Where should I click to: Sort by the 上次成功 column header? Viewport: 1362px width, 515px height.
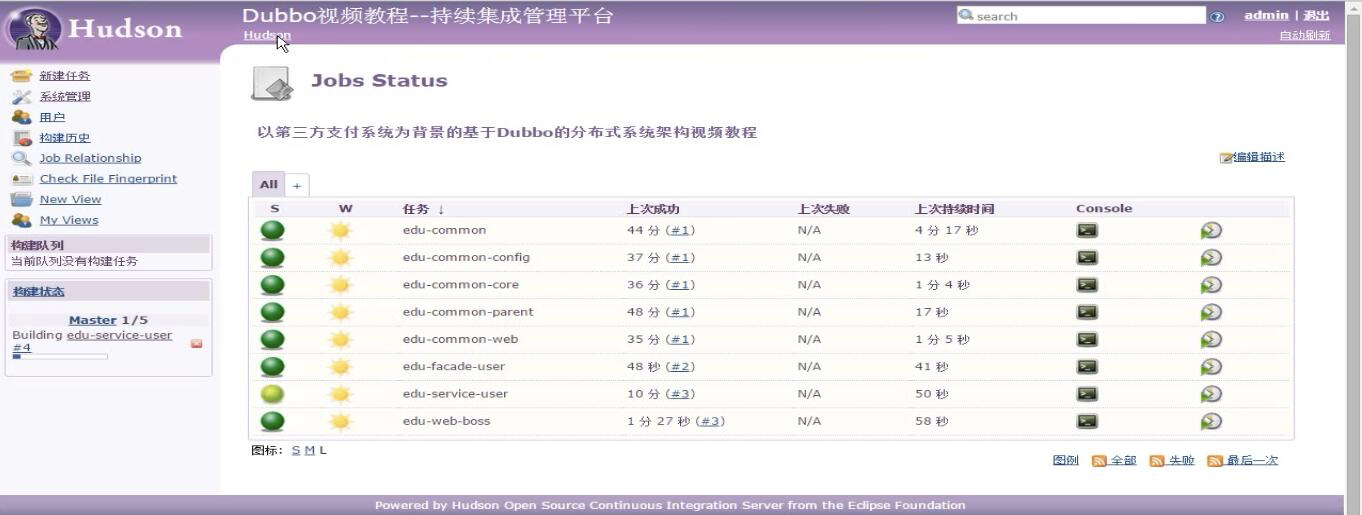652,209
